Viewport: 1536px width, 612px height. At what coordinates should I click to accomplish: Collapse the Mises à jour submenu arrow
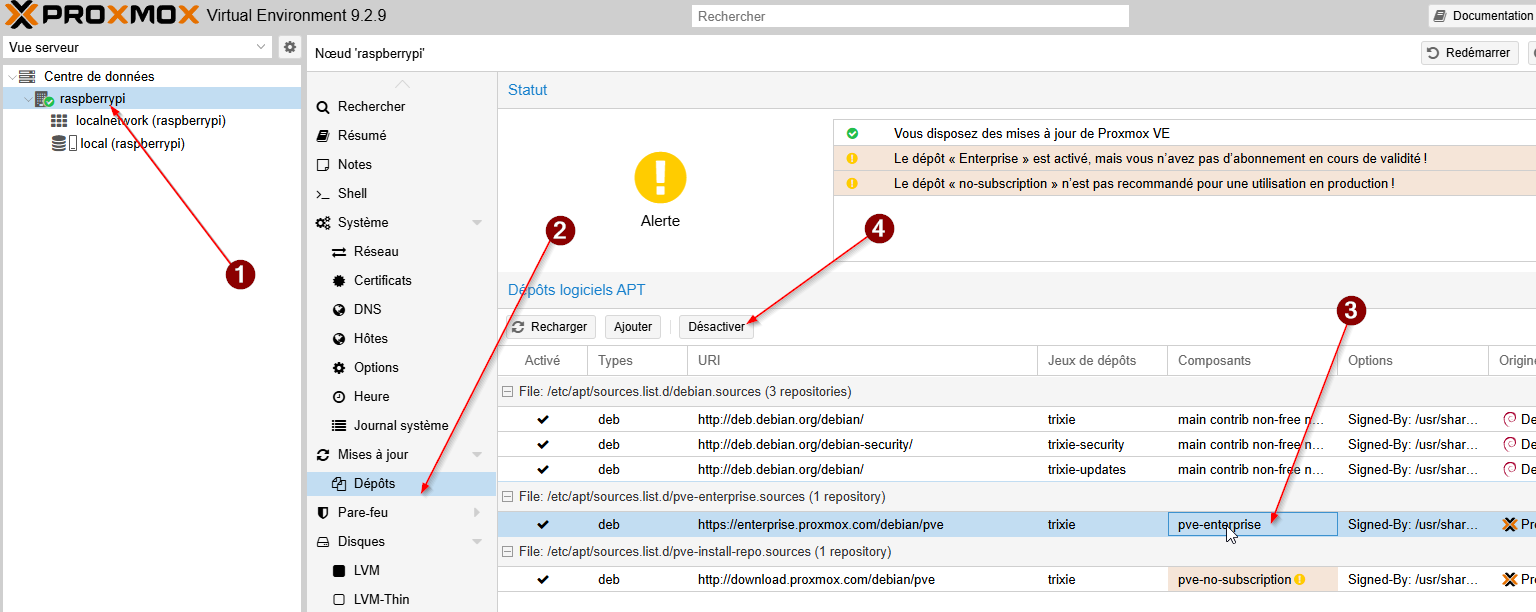coord(477,454)
